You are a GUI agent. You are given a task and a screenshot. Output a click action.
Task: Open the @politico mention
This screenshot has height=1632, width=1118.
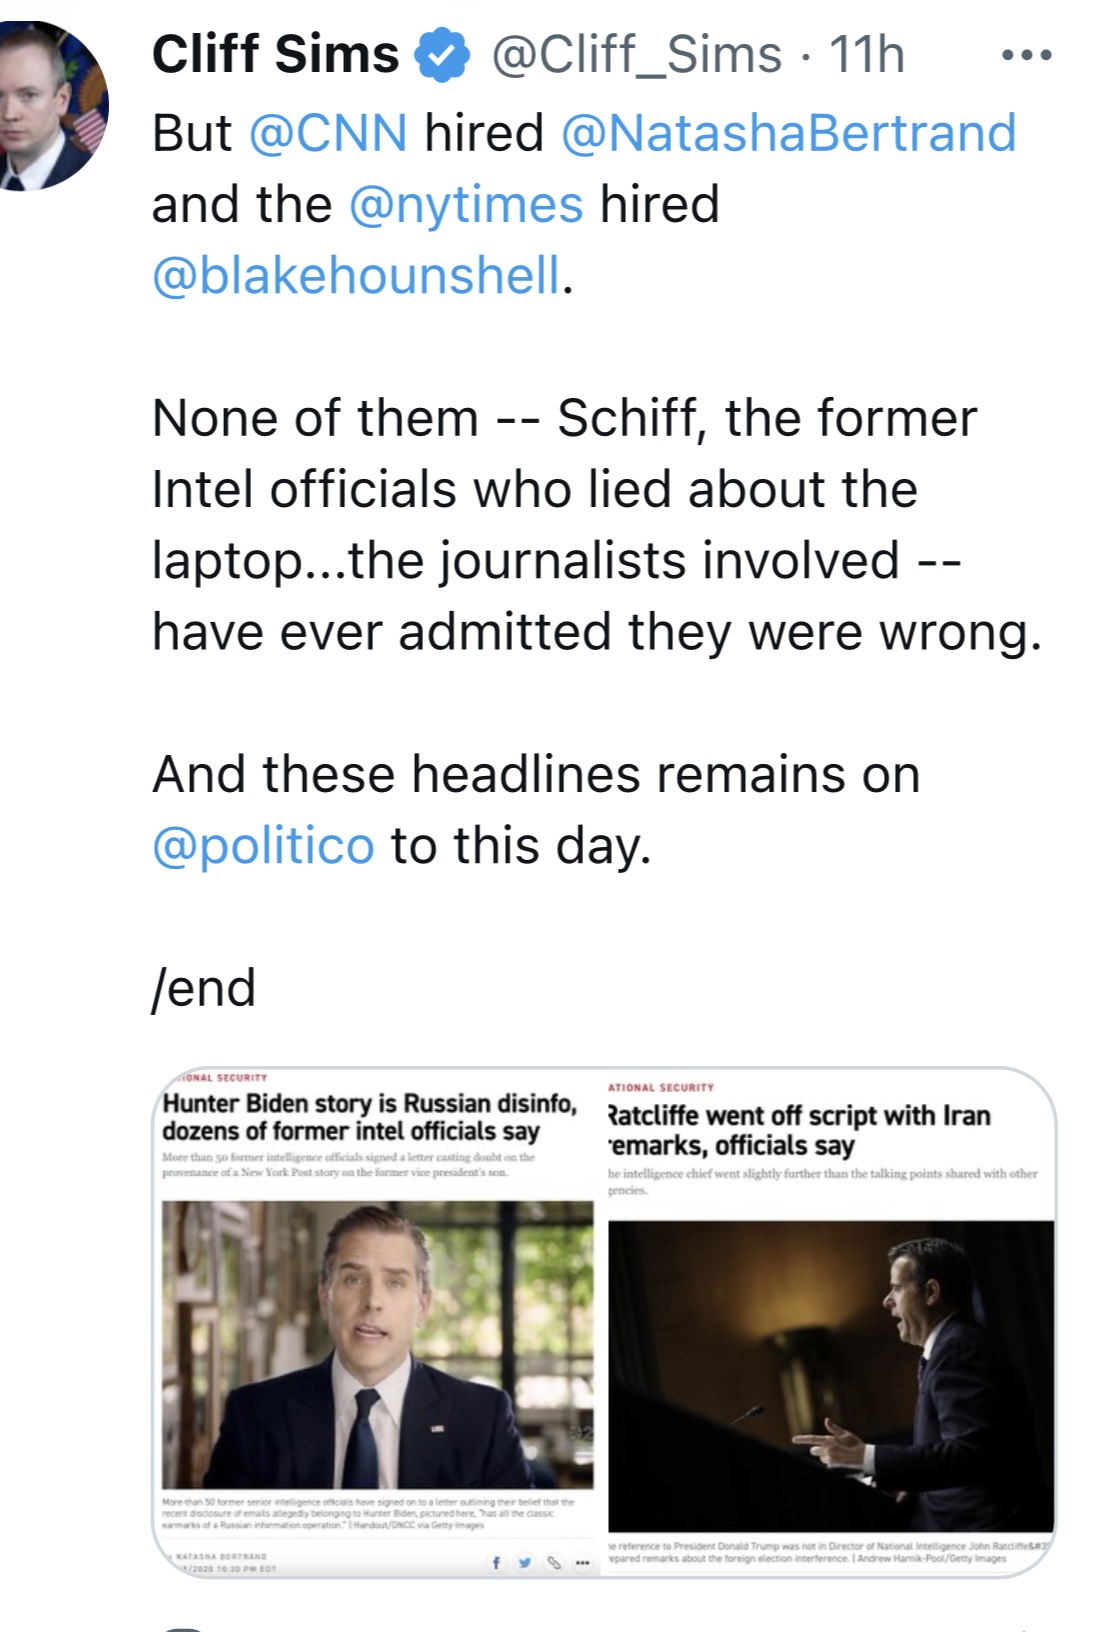(263, 846)
